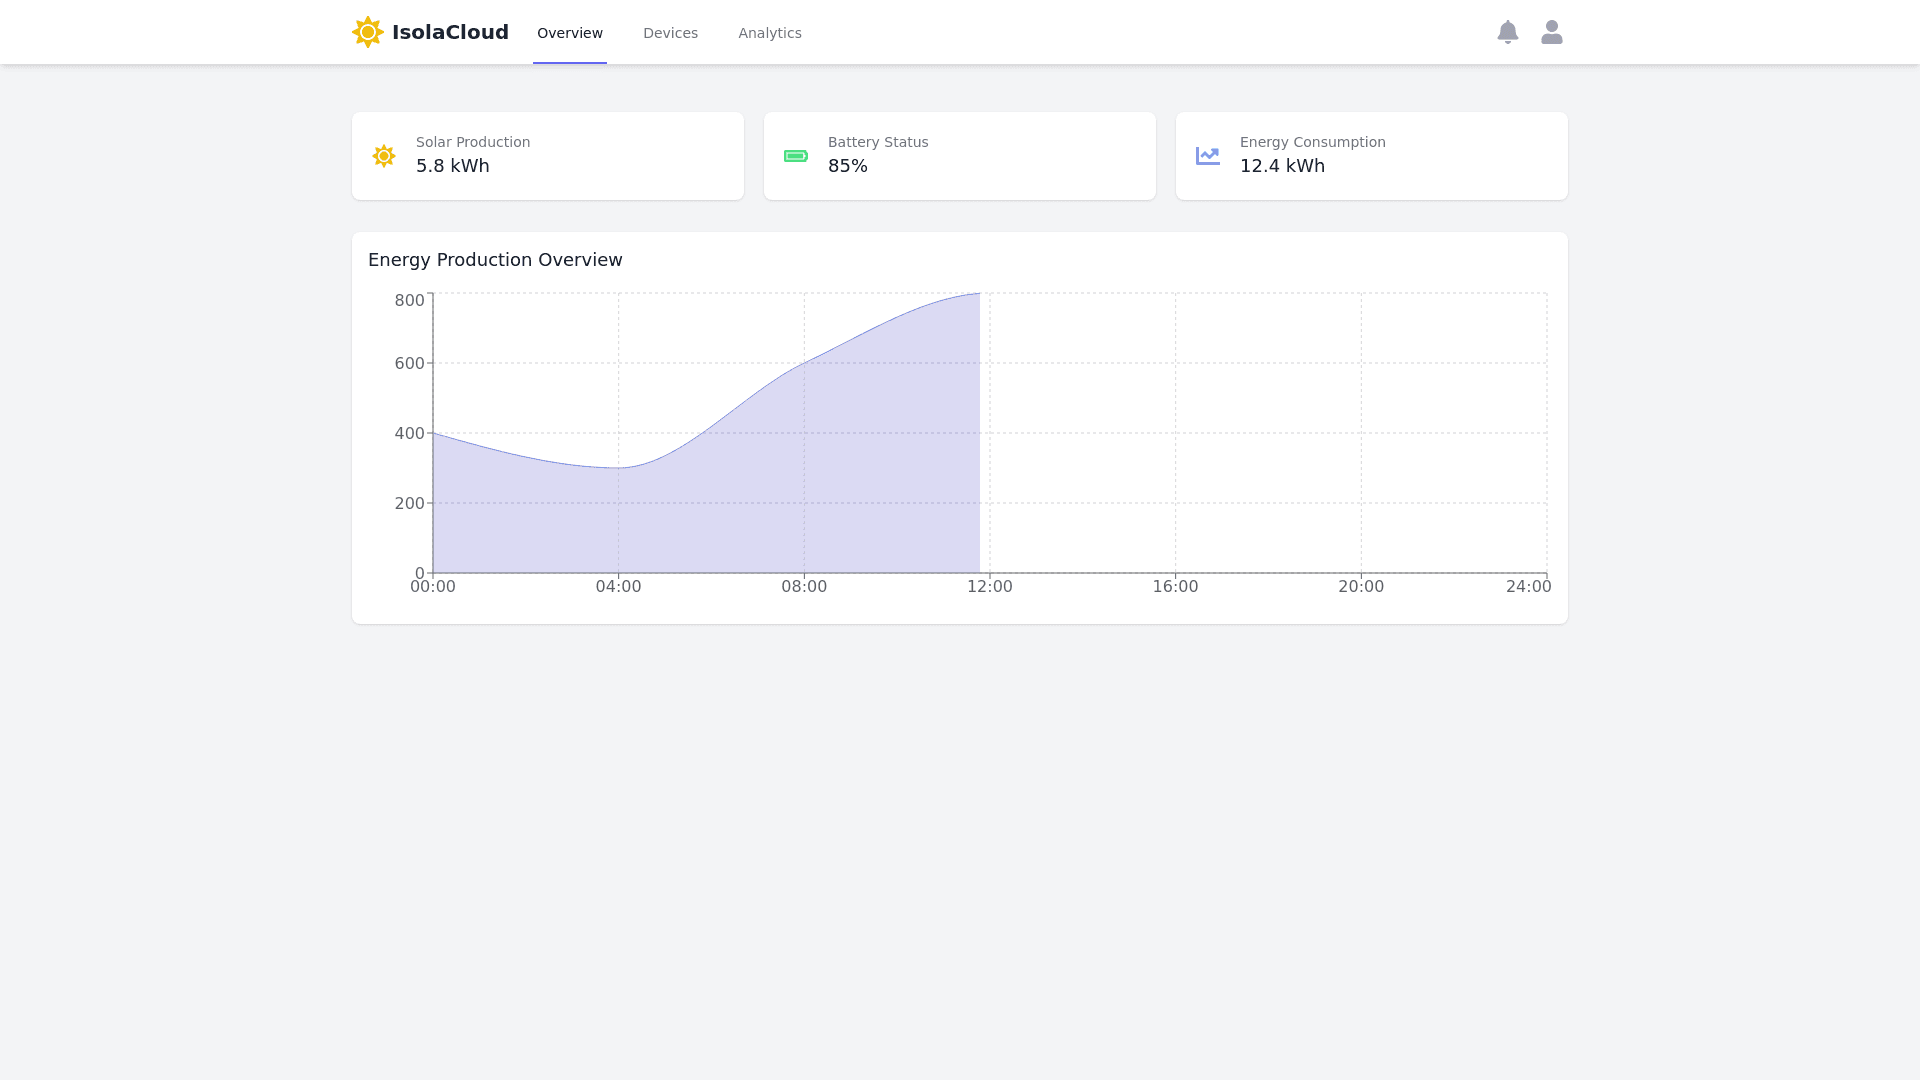Click the 12.4 kWh consumption value

point(1282,166)
